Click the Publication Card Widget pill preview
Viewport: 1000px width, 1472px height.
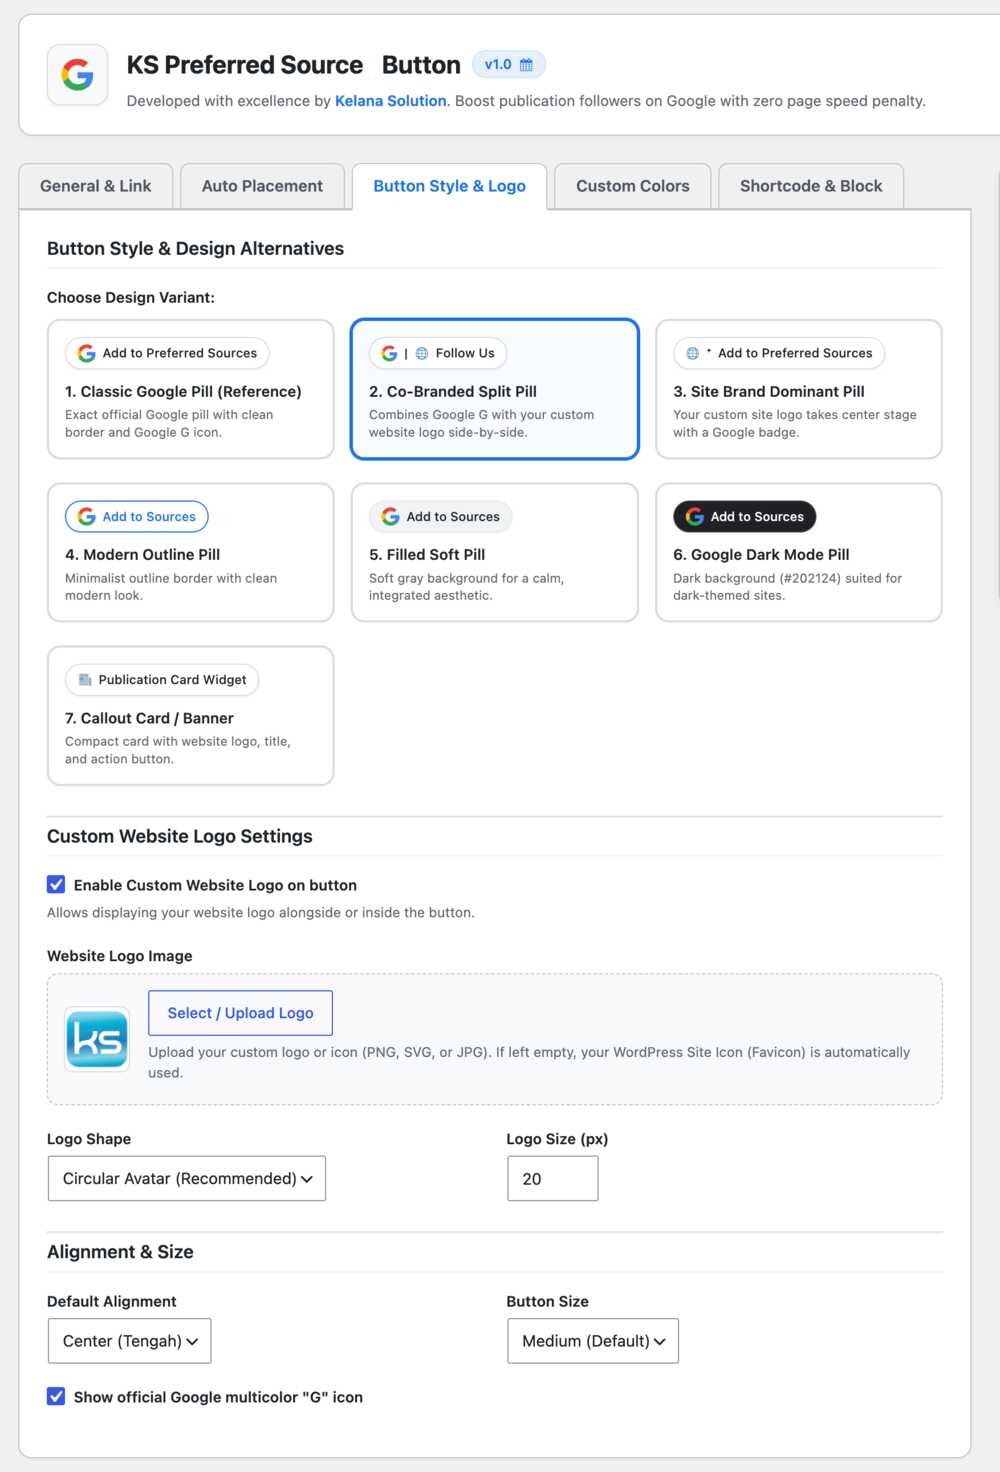click(162, 680)
